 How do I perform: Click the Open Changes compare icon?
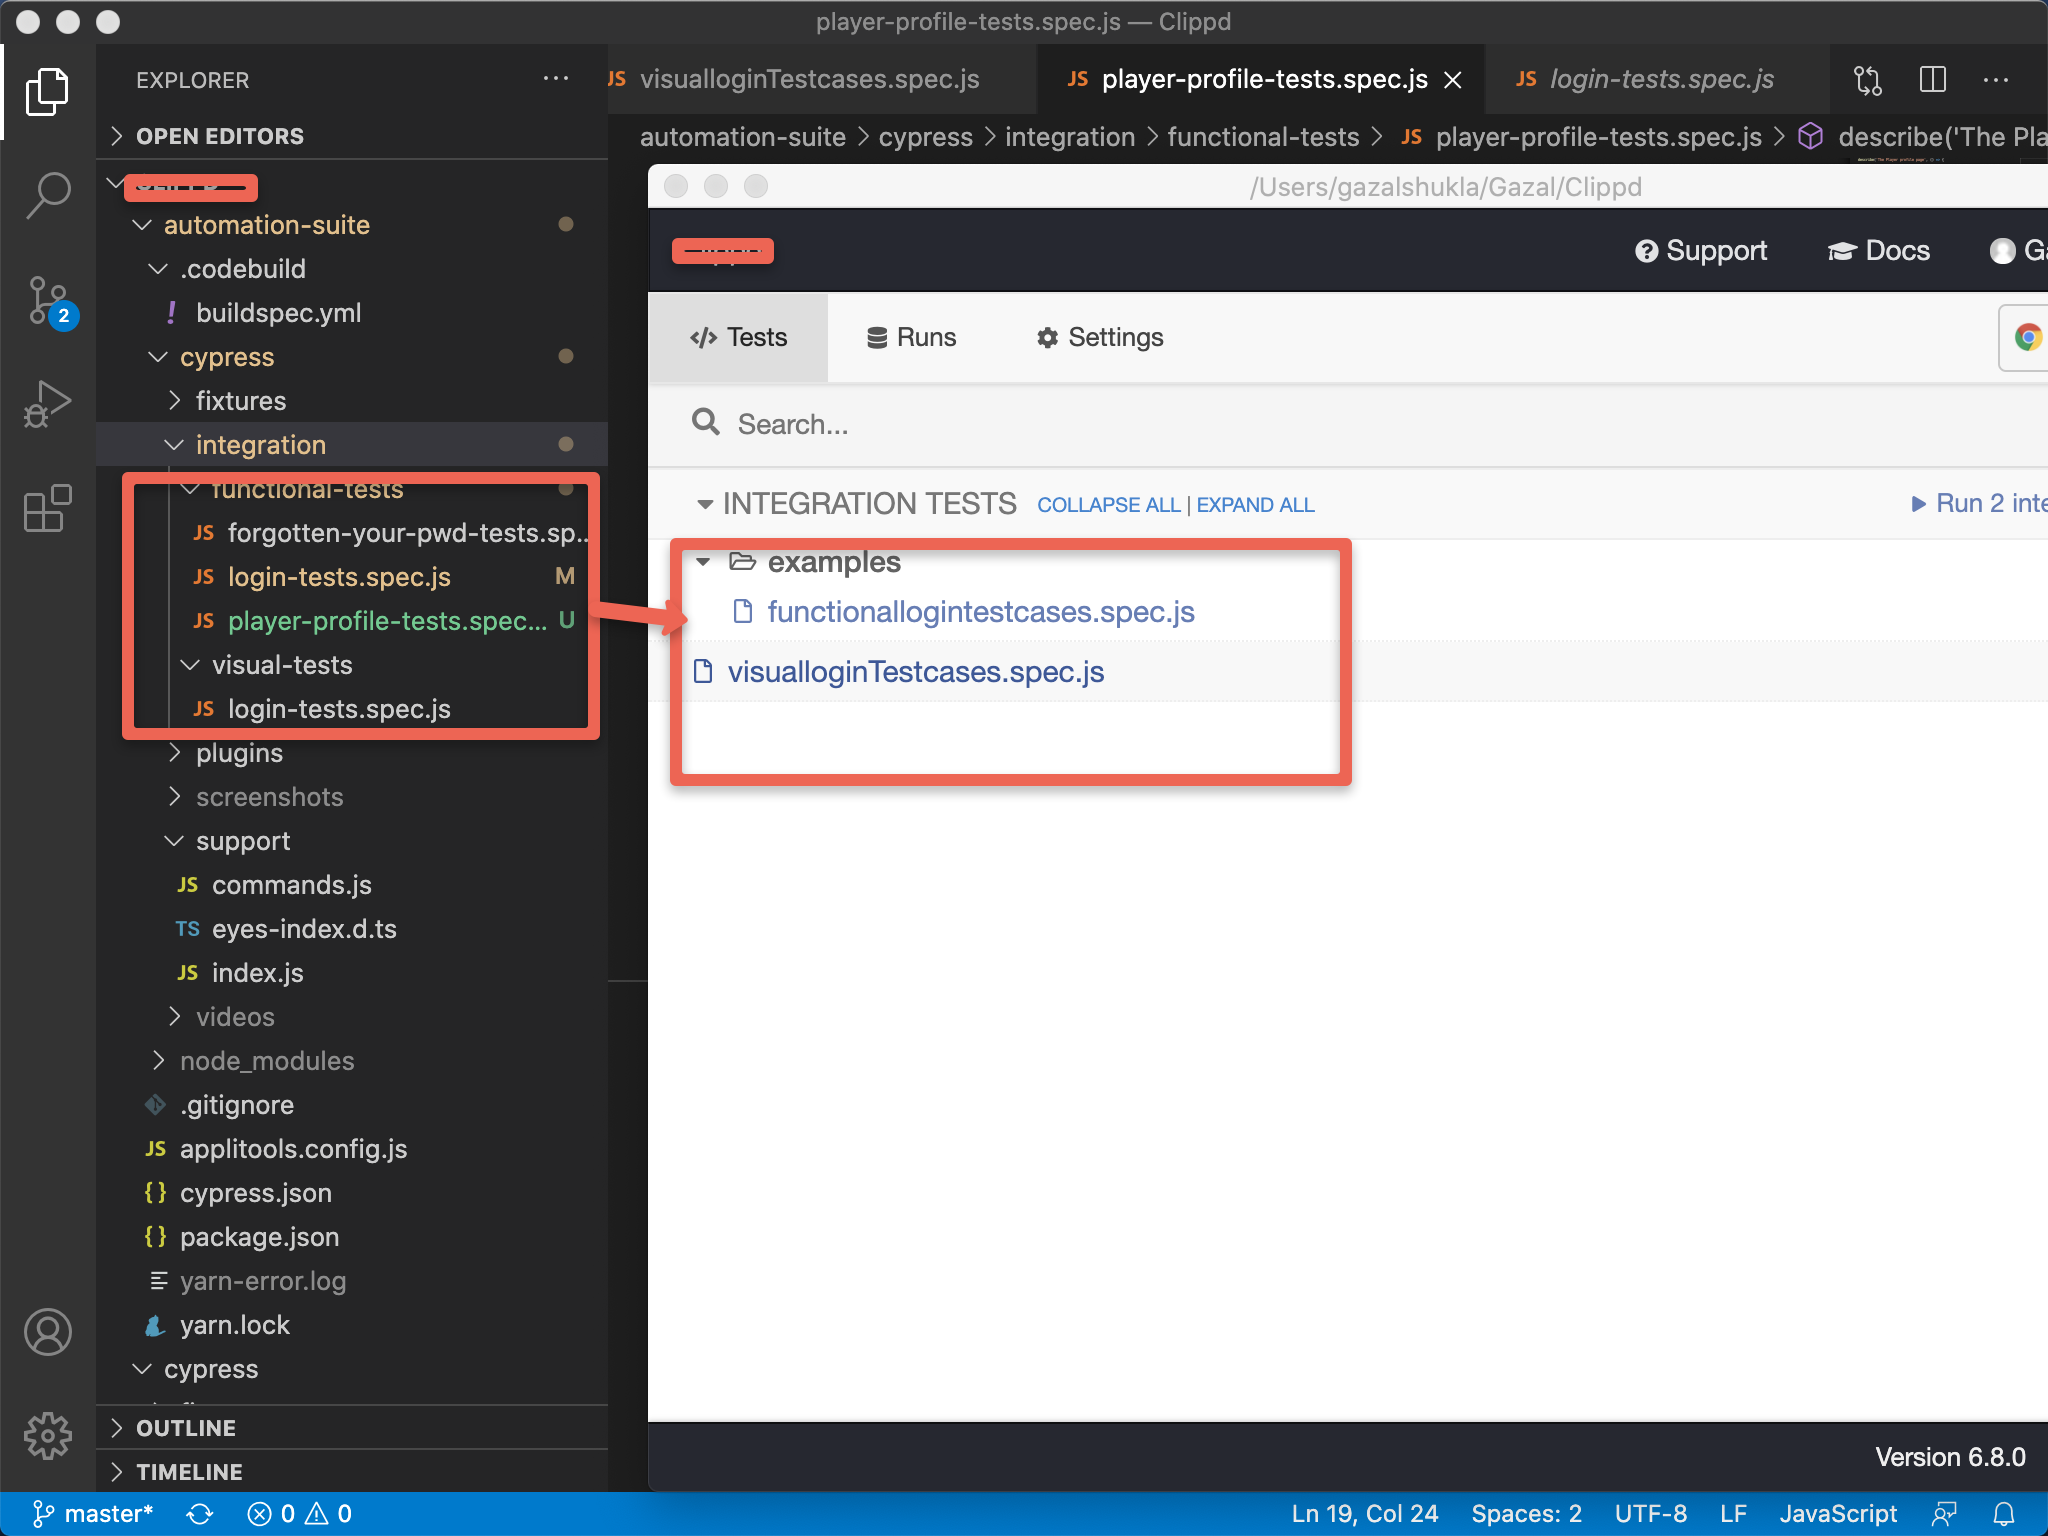1868,80
